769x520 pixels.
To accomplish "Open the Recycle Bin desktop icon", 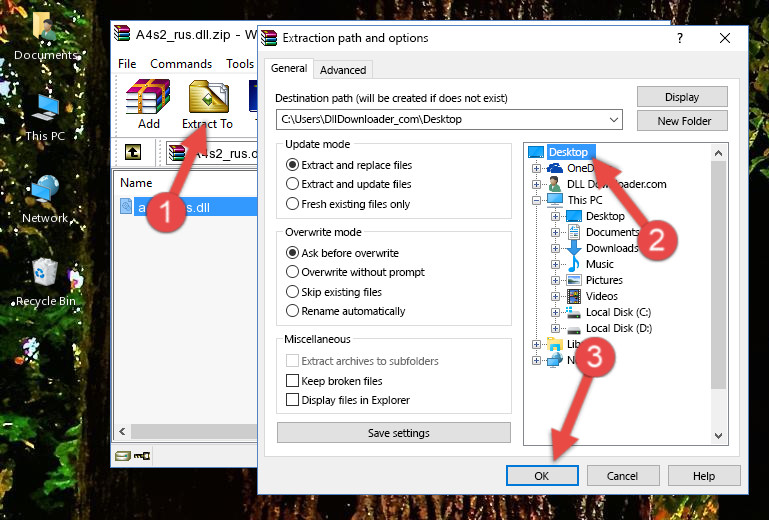I will pyautogui.click(x=45, y=272).
